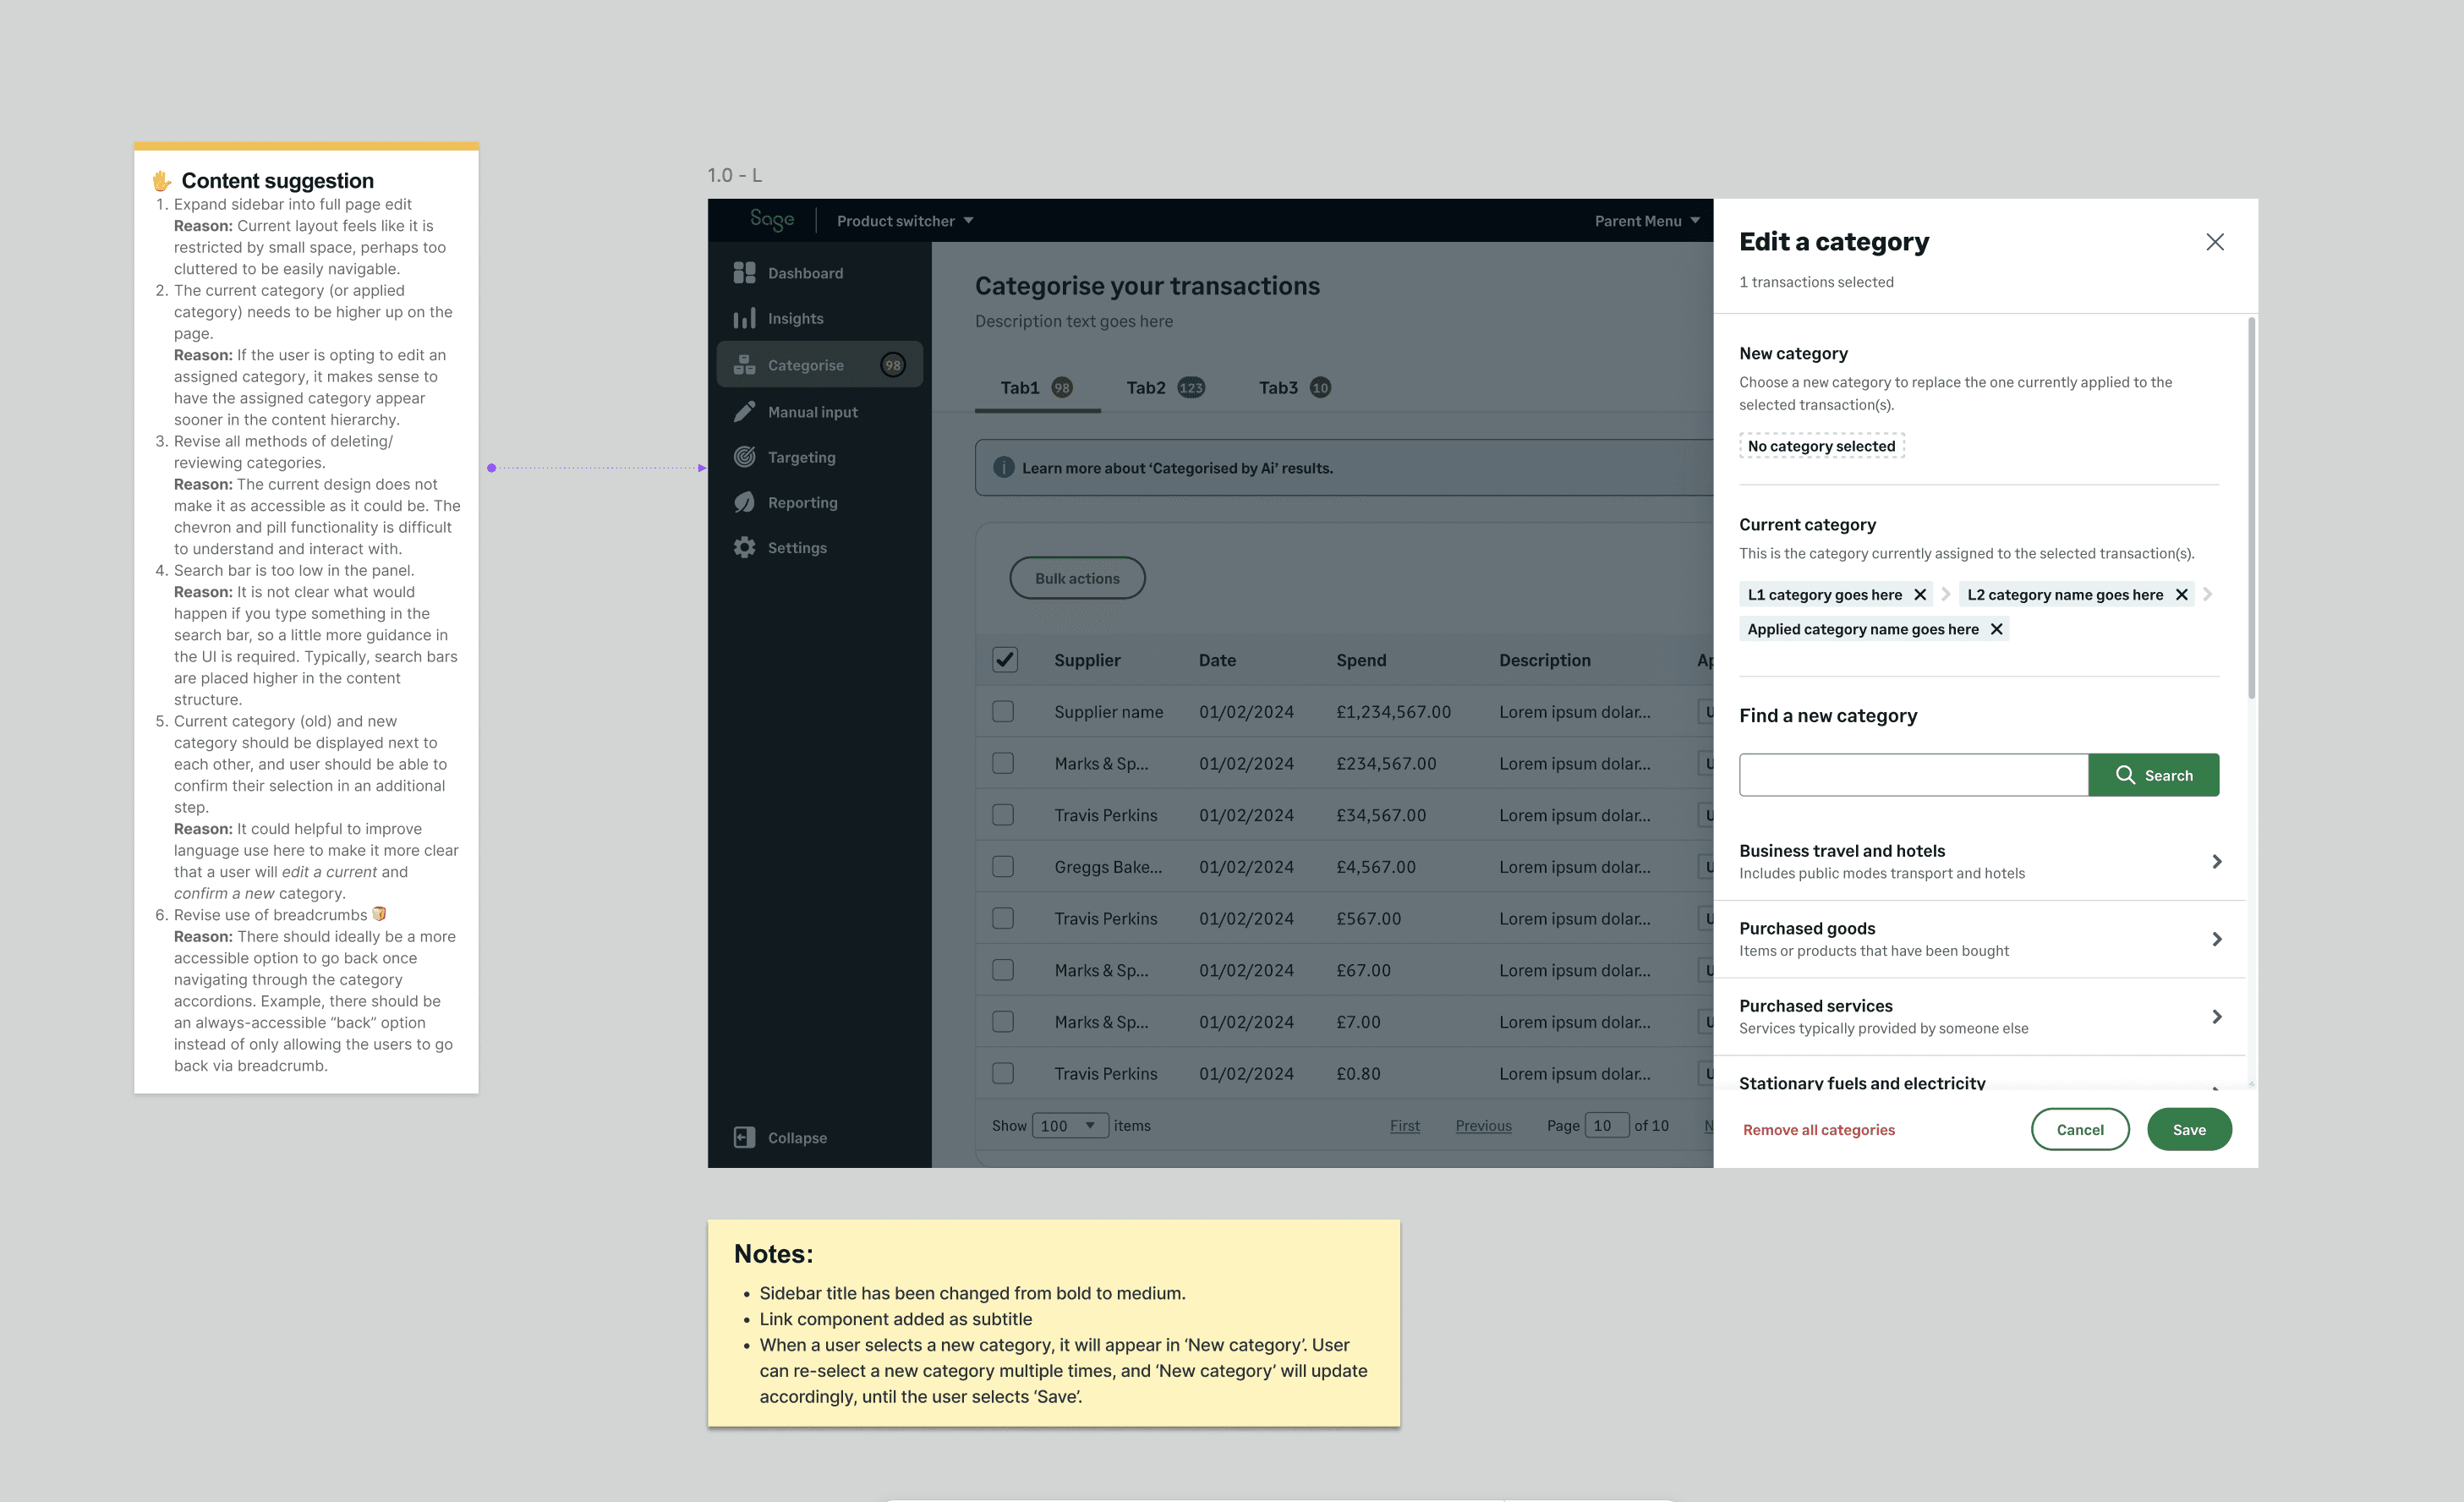Click X on the Applied category name pill
The image size is (2464, 1502).
(x=1996, y=629)
